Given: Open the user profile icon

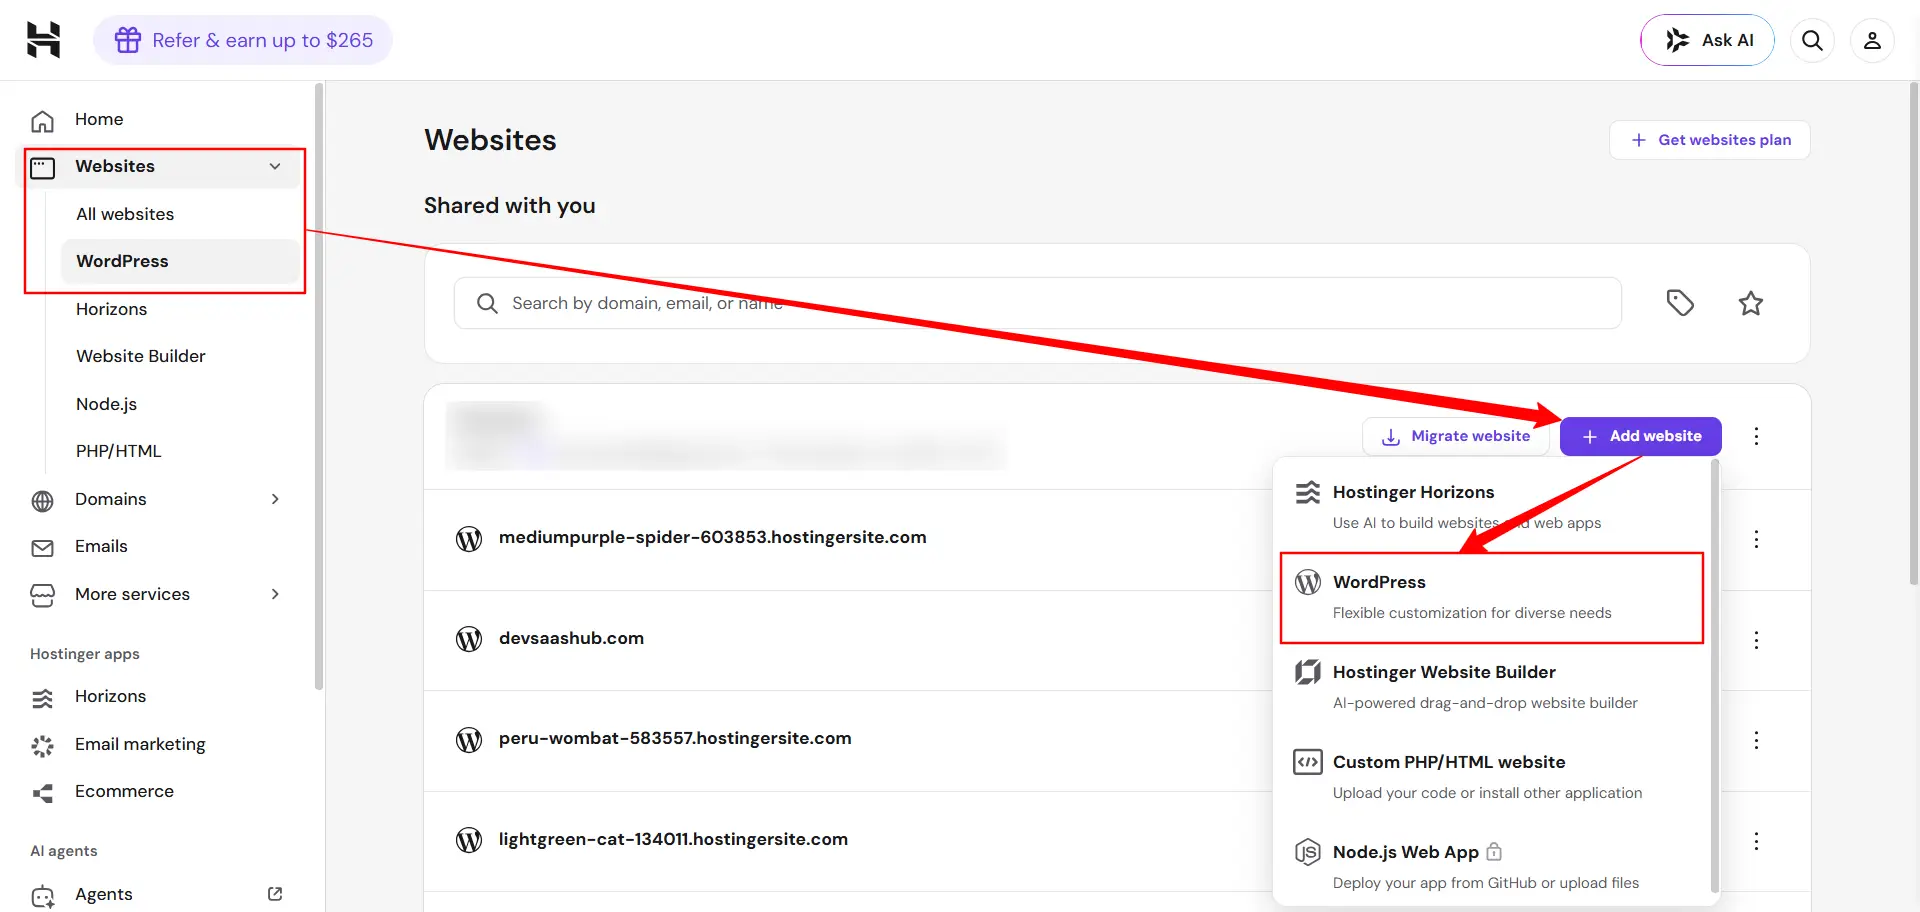Looking at the screenshot, I should coord(1872,40).
